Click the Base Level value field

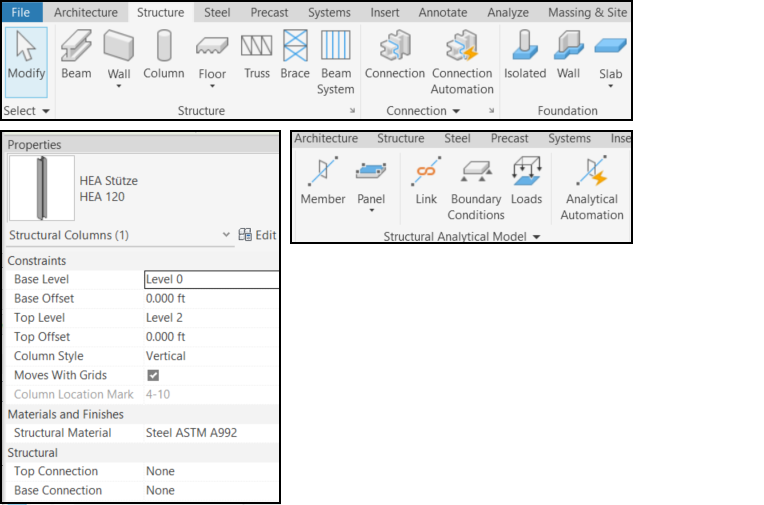click(212, 279)
